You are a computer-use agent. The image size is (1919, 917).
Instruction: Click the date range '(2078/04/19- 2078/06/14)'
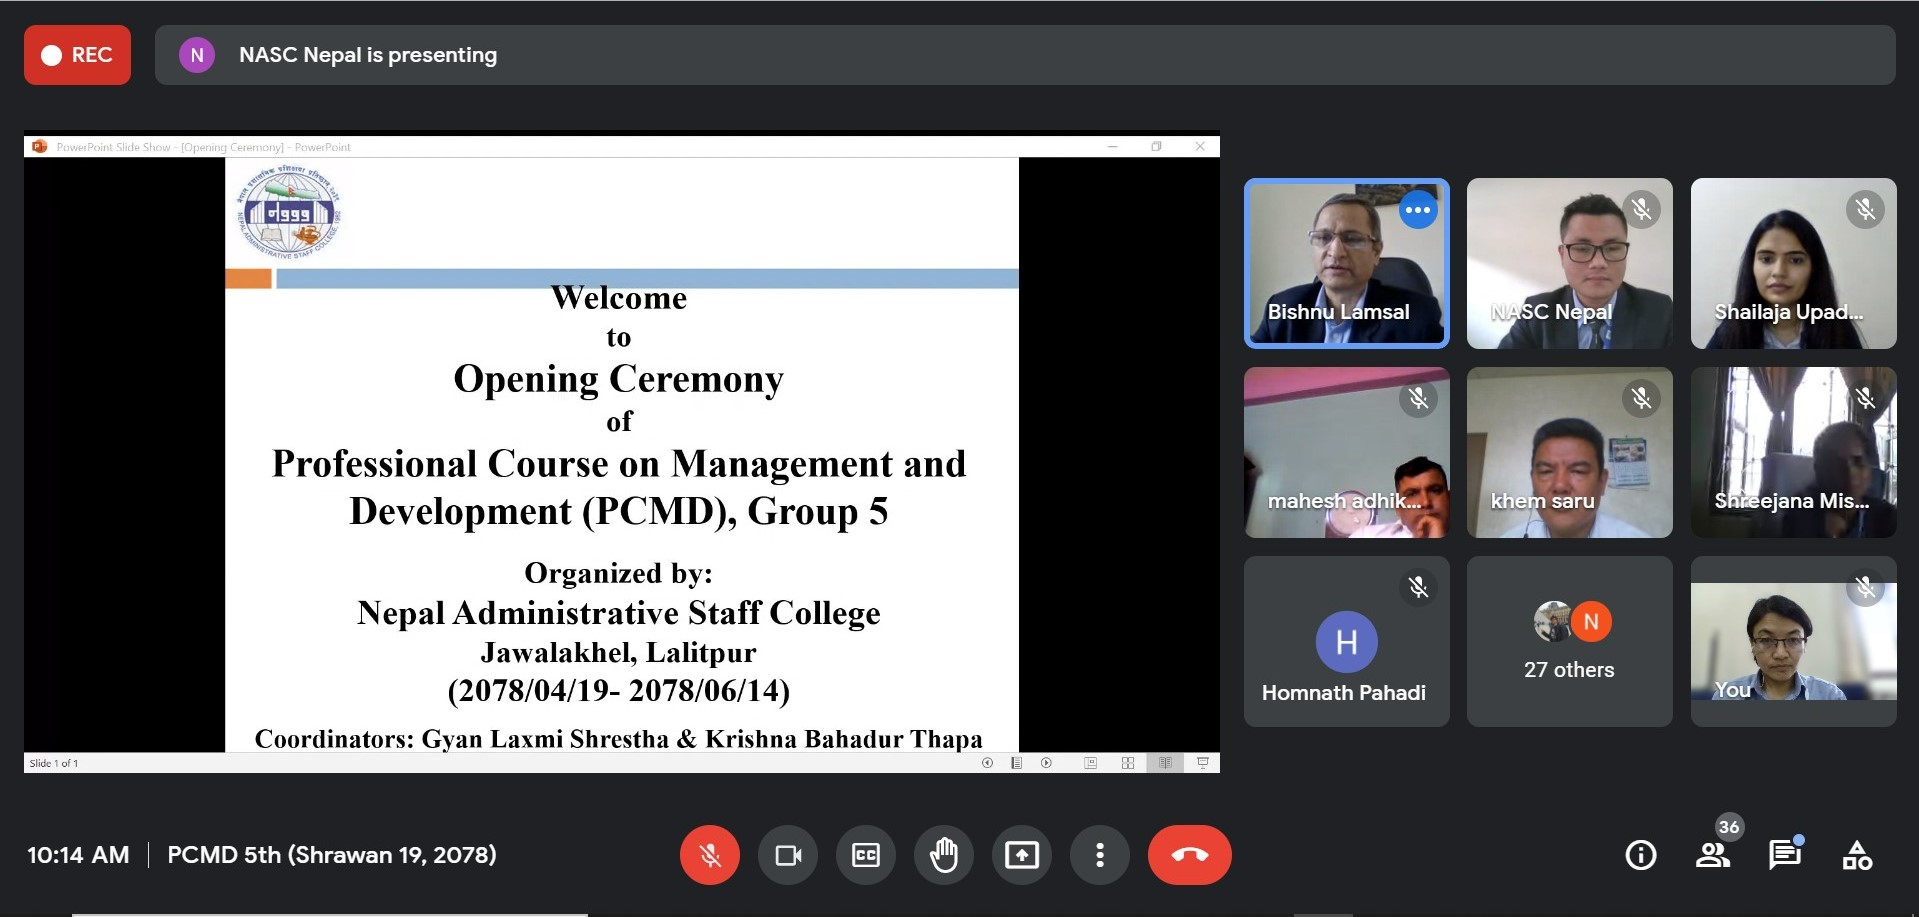pyautogui.click(x=619, y=691)
